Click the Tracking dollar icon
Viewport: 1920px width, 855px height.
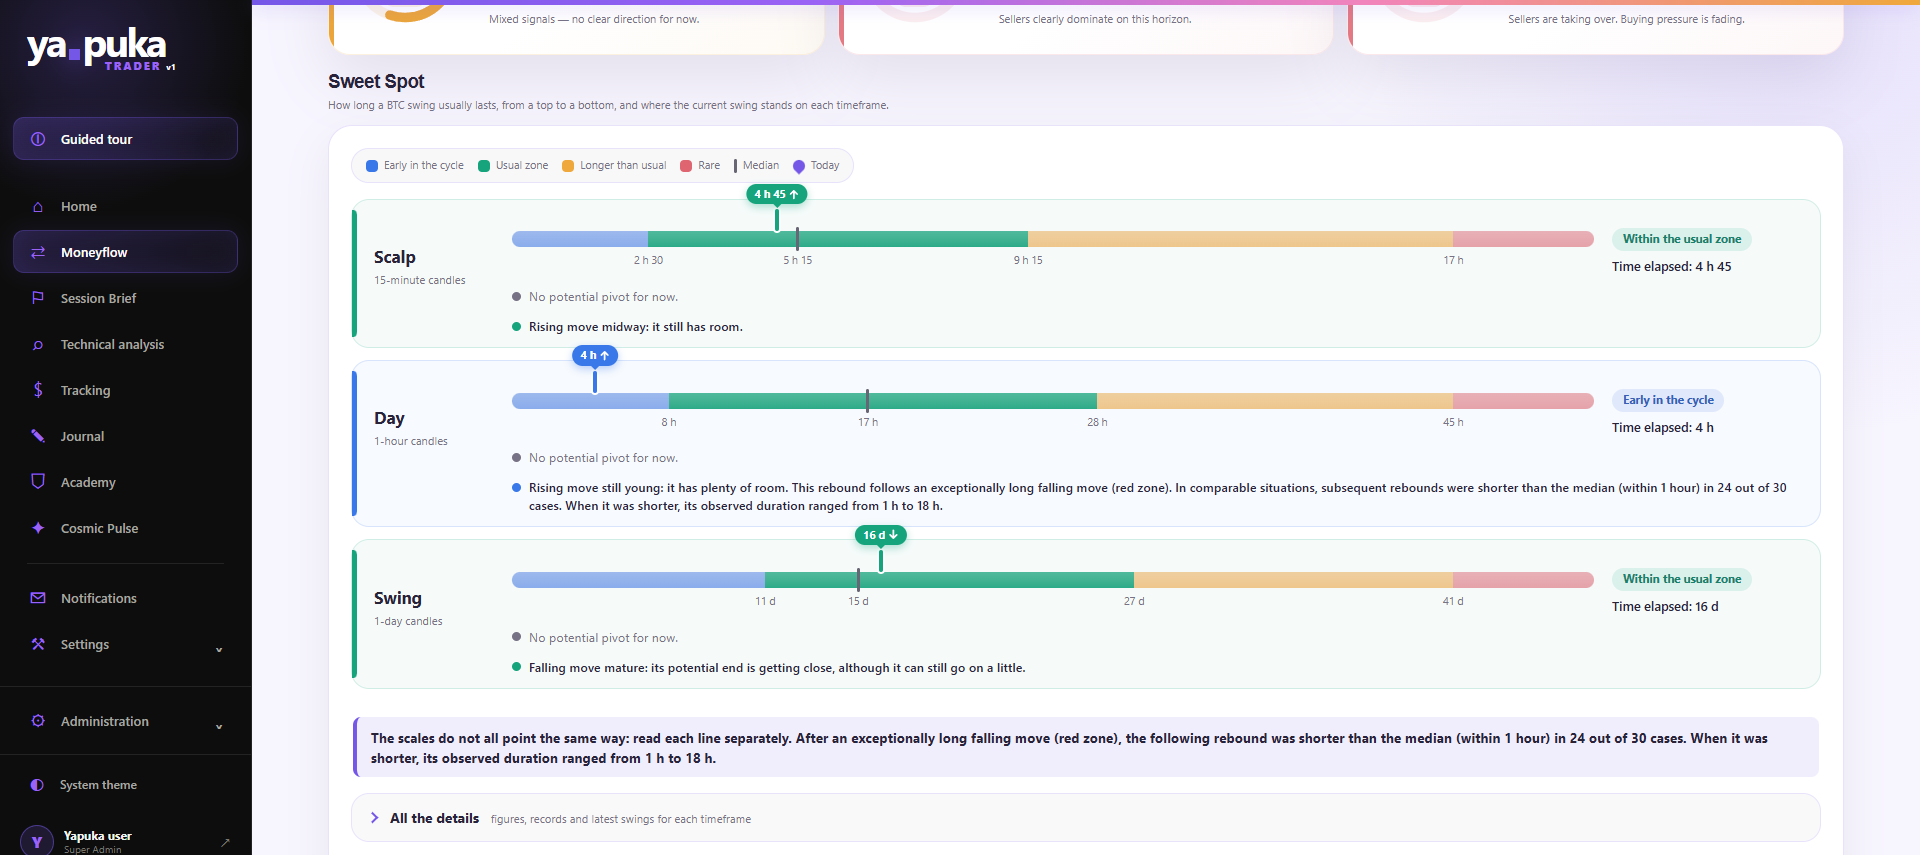pyautogui.click(x=38, y=390)
